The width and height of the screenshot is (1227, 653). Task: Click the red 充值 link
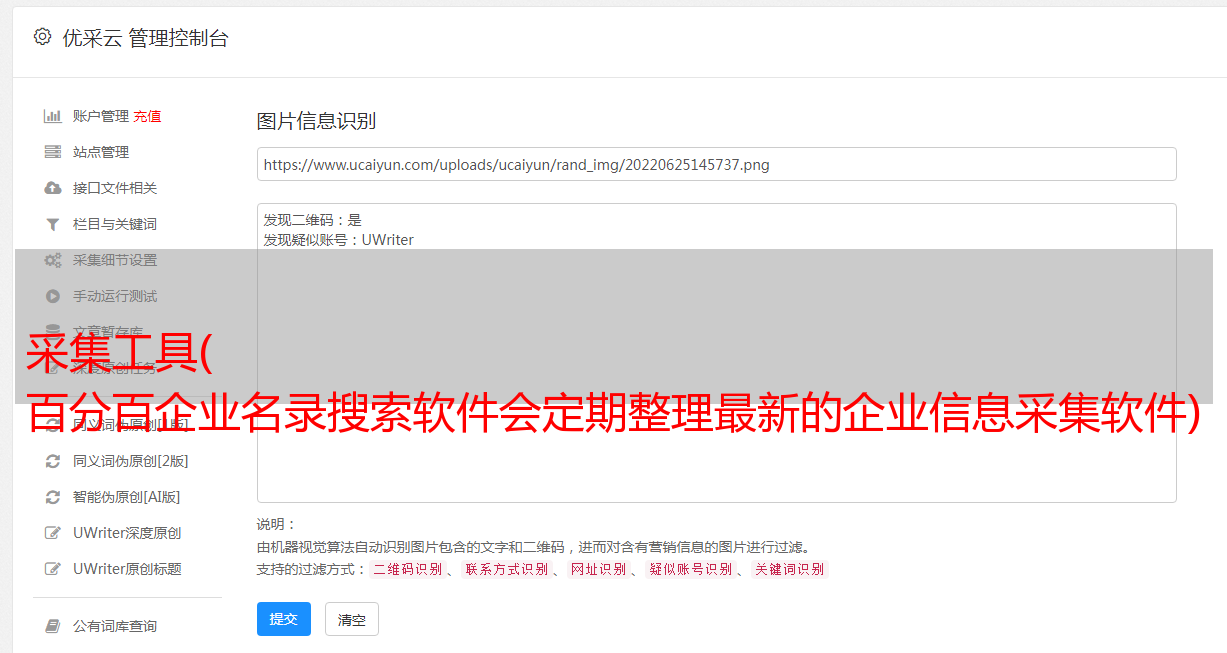click(147, 116)
